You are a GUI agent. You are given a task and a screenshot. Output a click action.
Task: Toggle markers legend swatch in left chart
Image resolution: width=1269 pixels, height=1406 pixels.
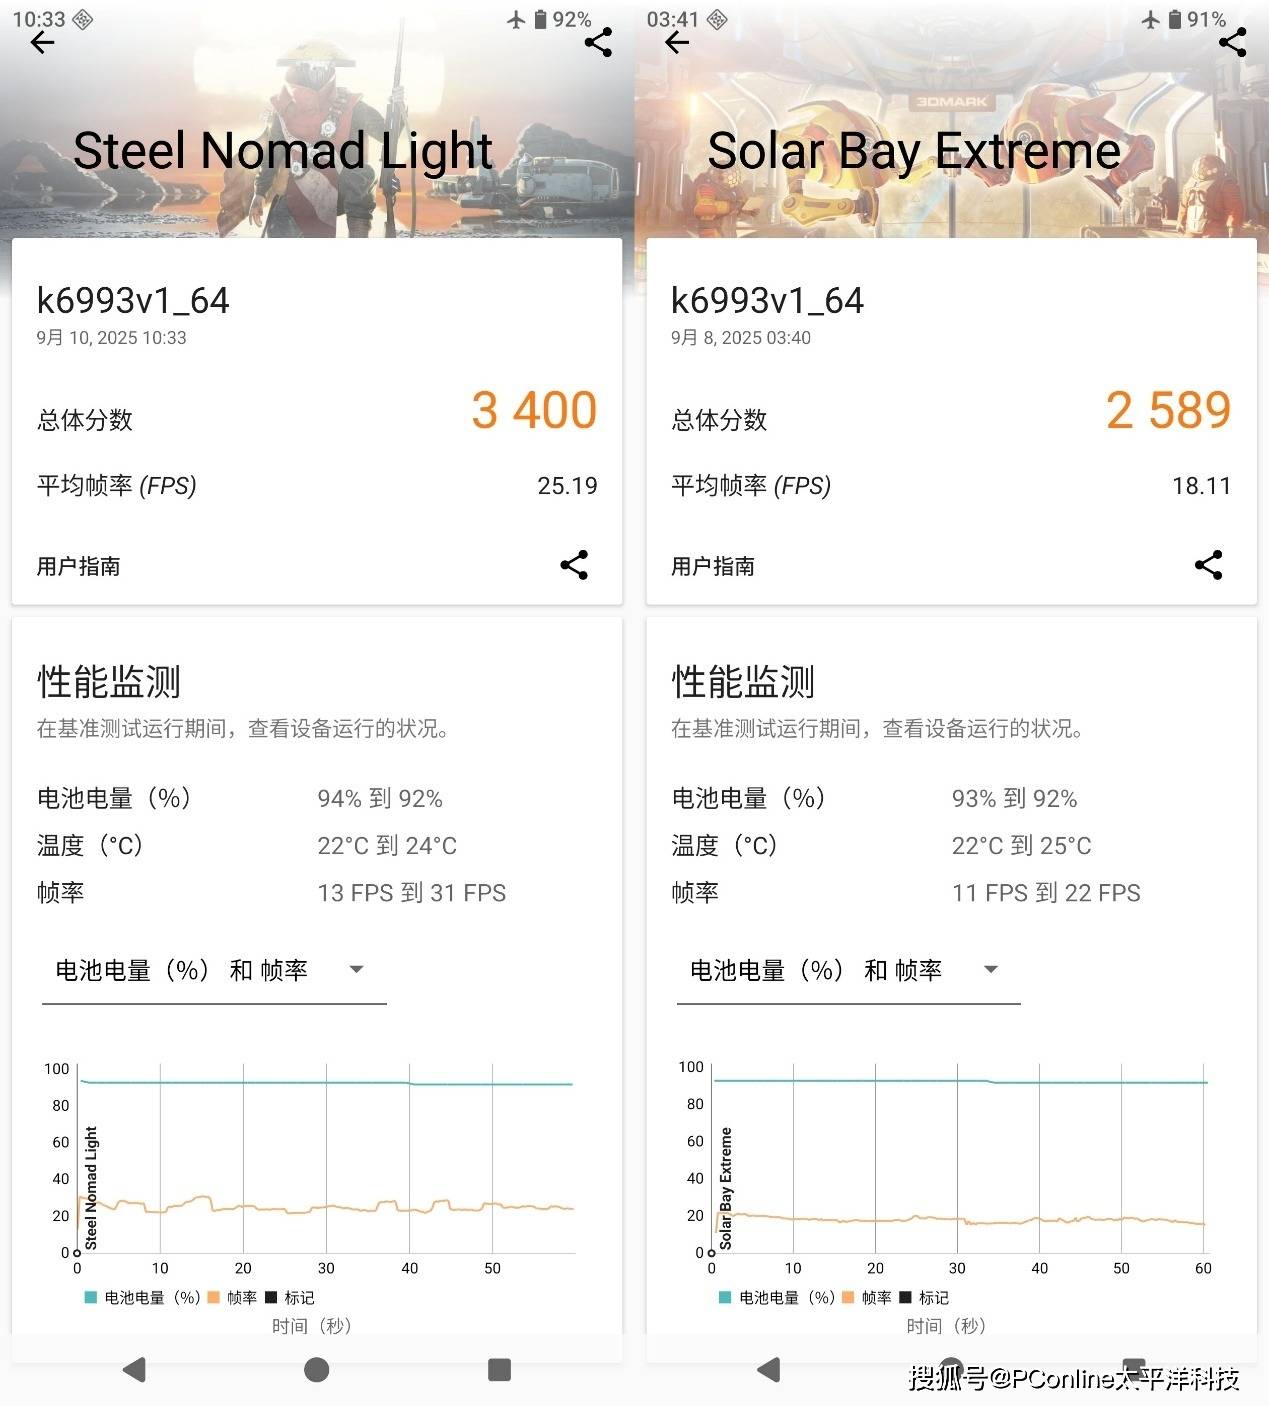pyautogui.click(x=270, y=1297)
